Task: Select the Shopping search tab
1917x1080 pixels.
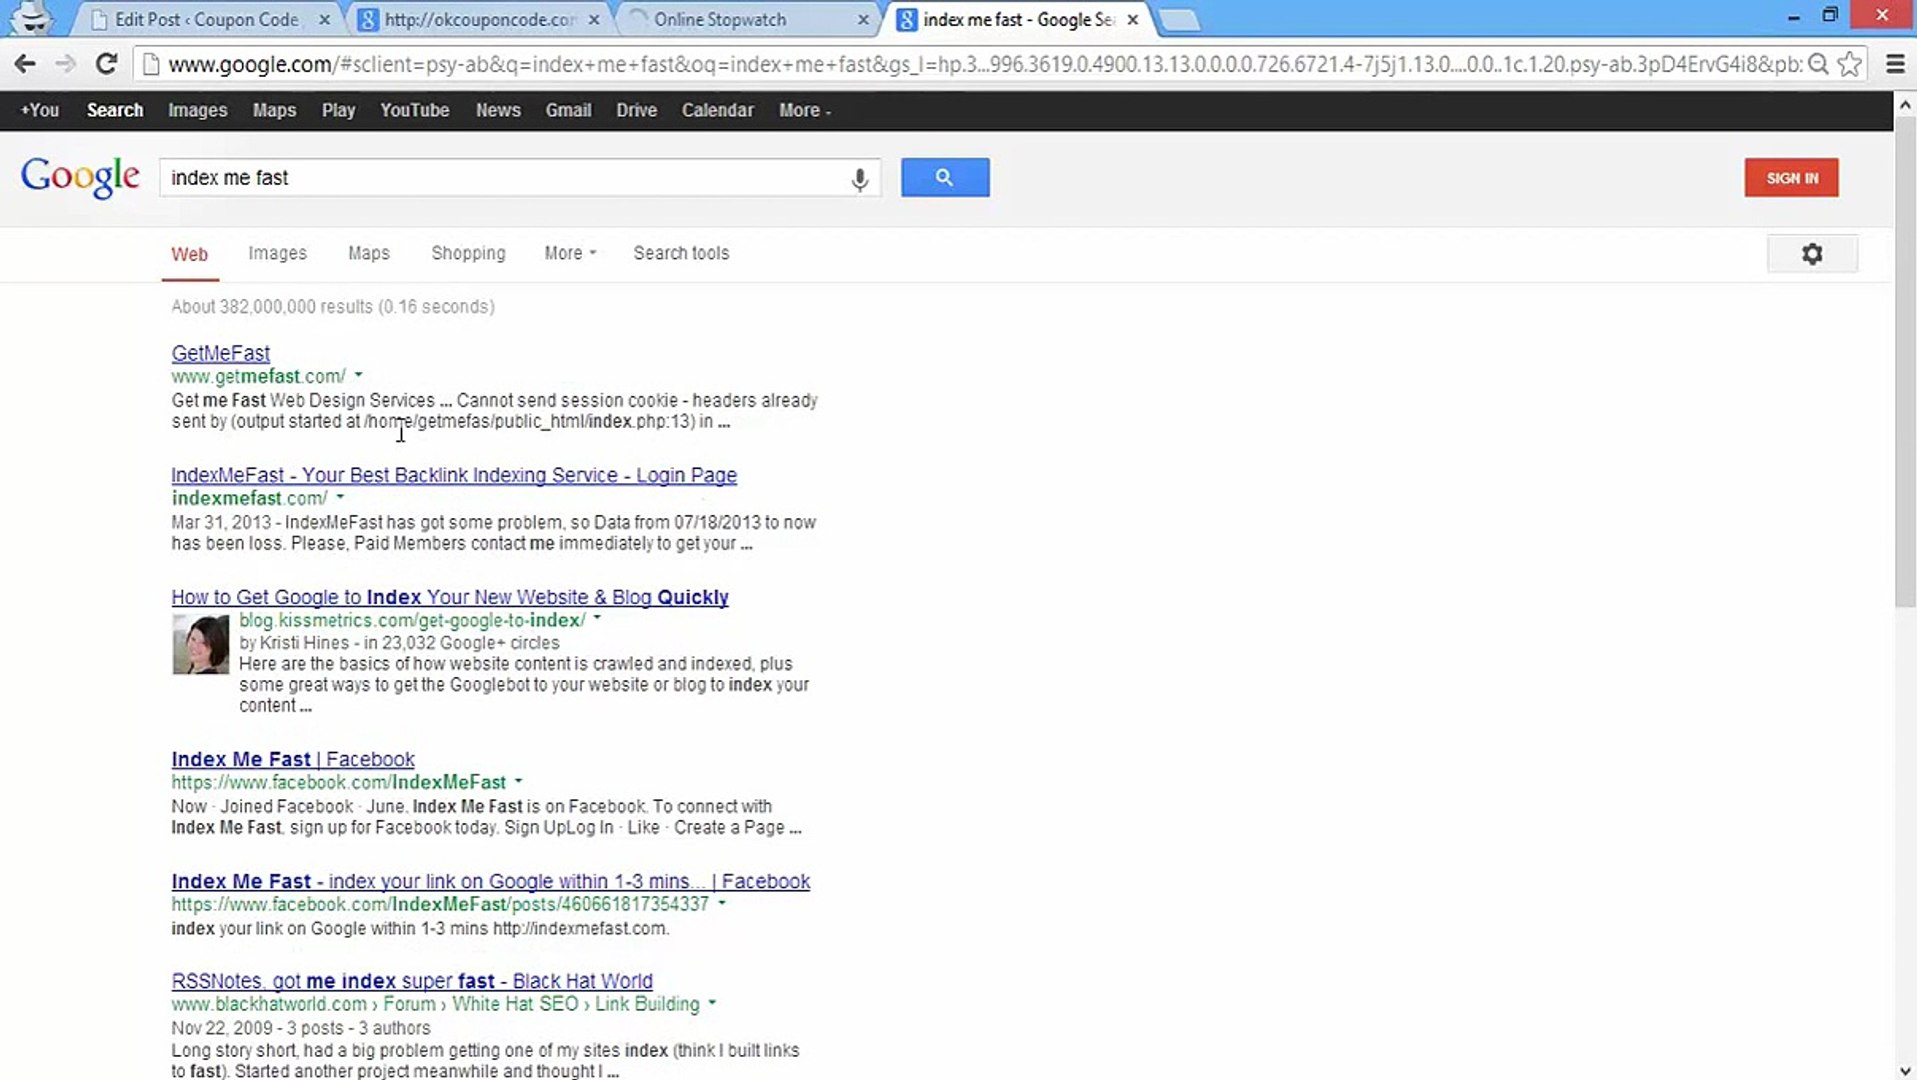Action: [468, 253]
